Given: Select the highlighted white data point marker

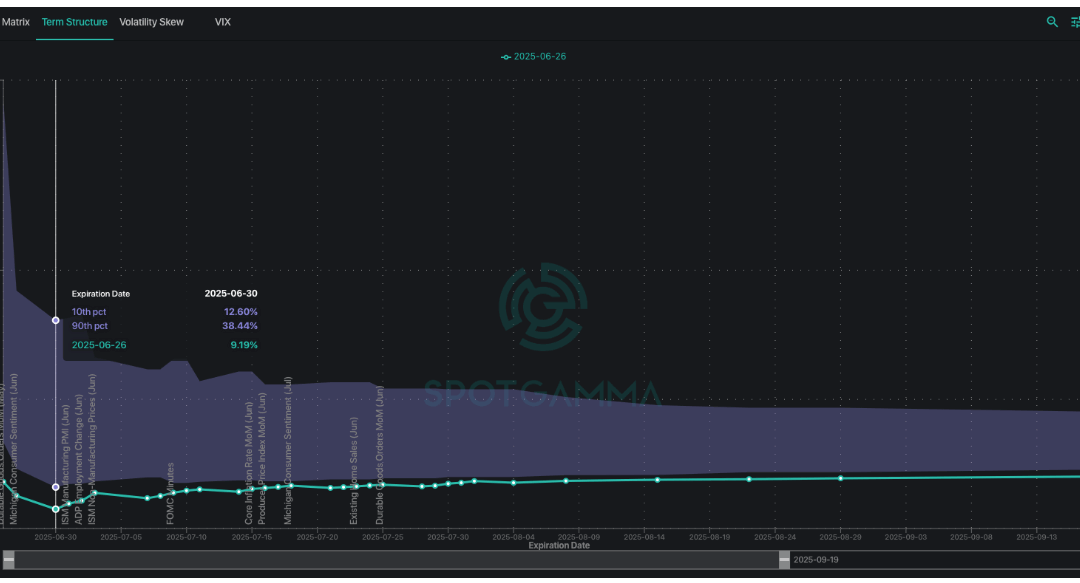Looking at the screenshot, I should point(56,321).
